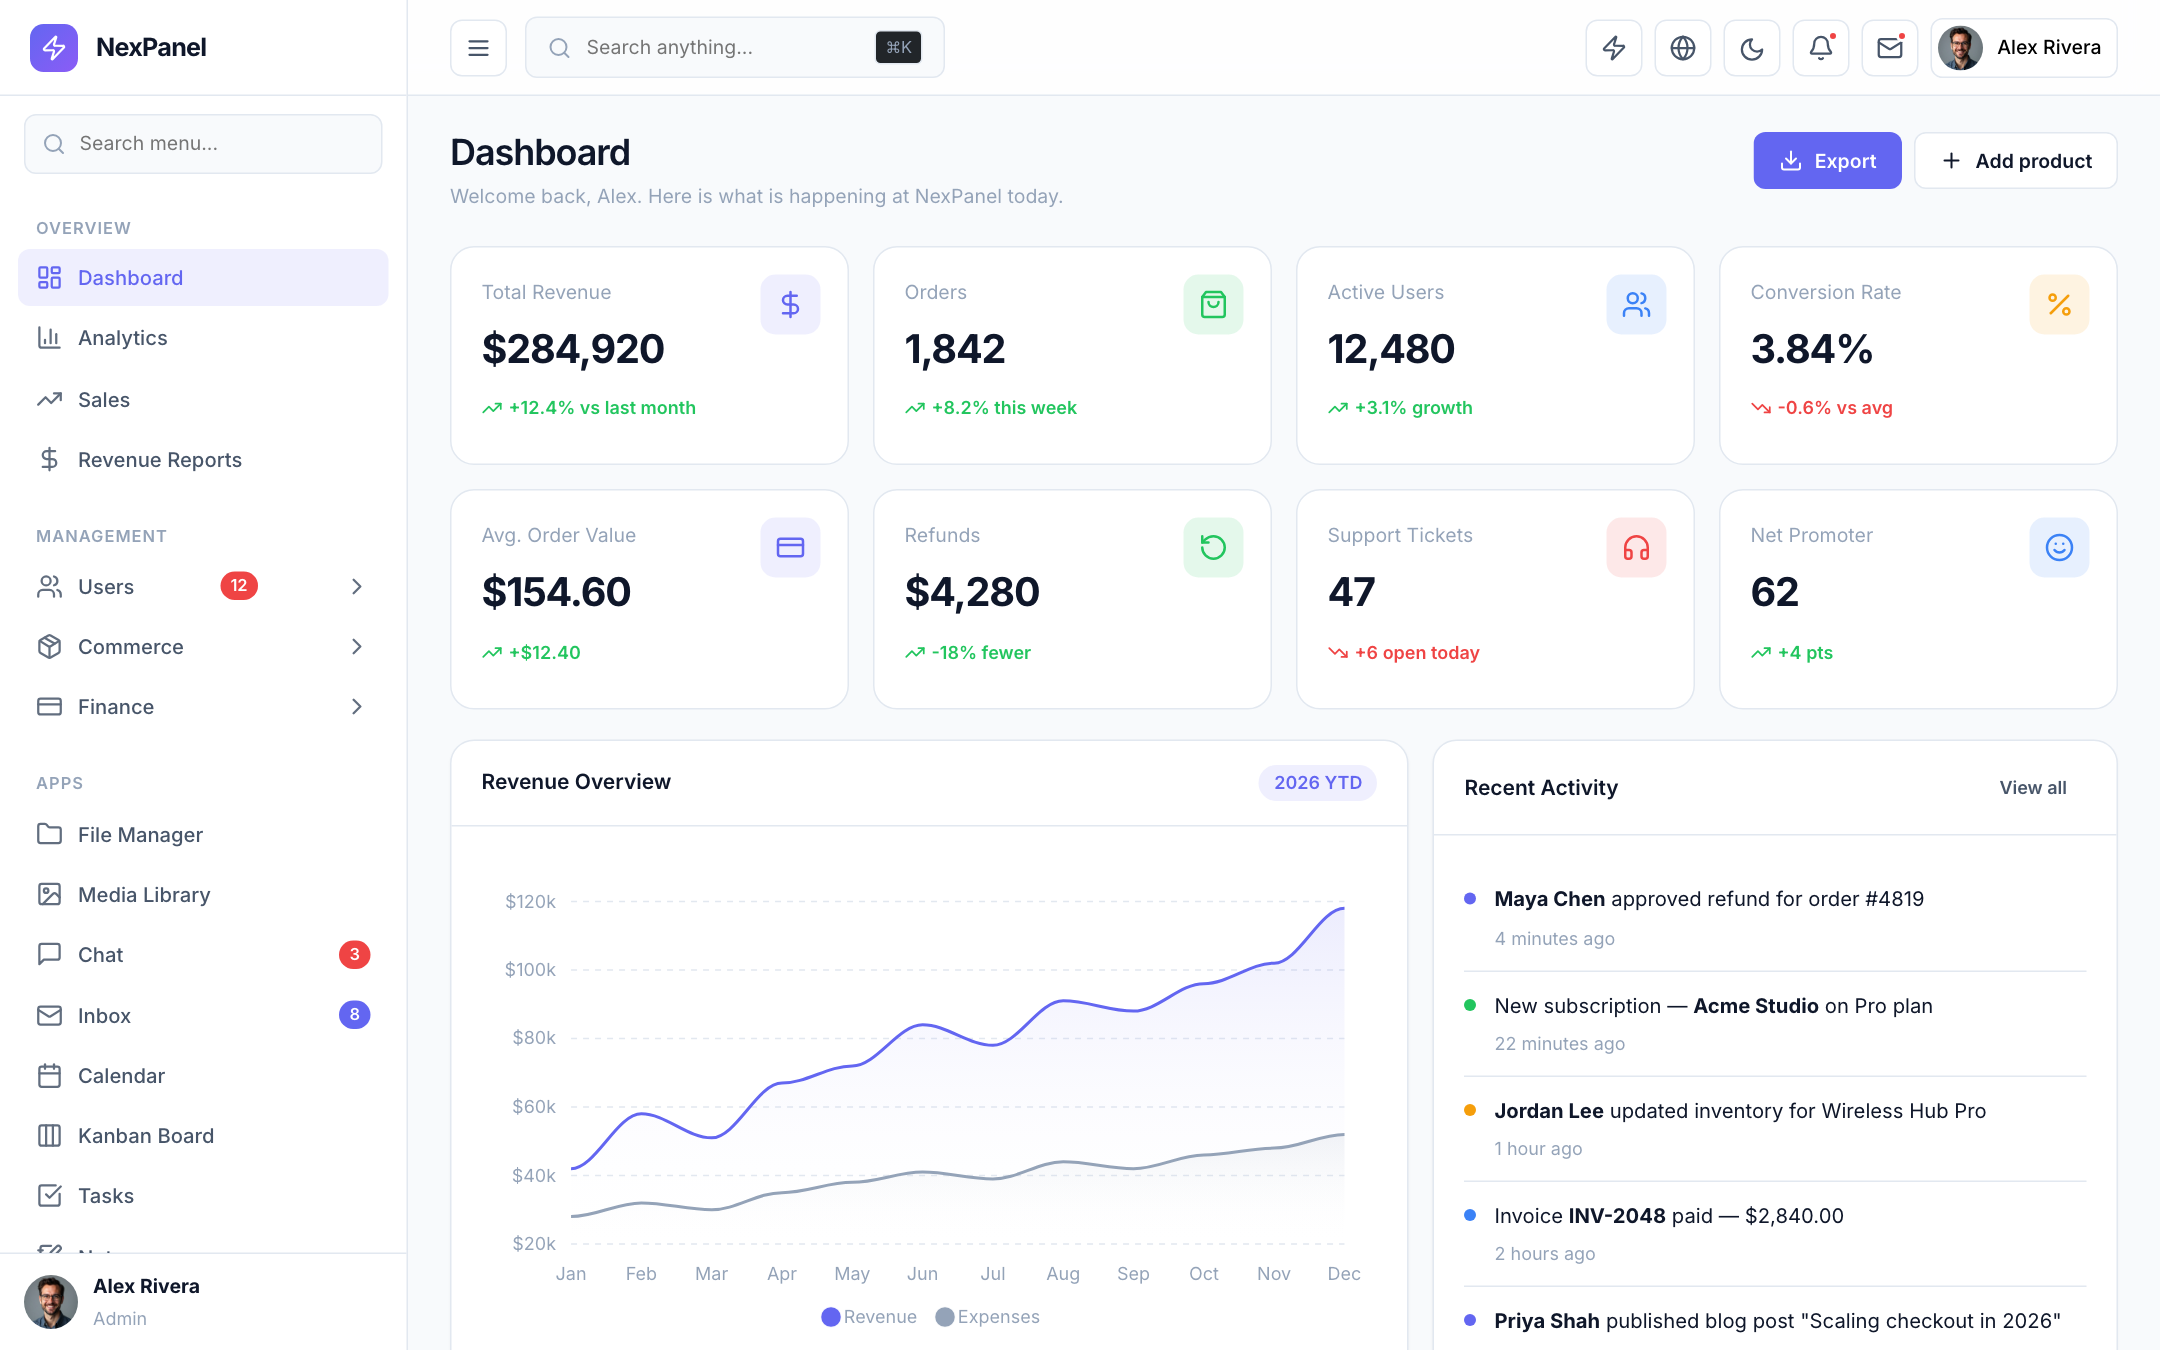This screenshot has width=2160, height=1350.
Task: Click the red 12 badge next to Users
Action: coord(239,585)
